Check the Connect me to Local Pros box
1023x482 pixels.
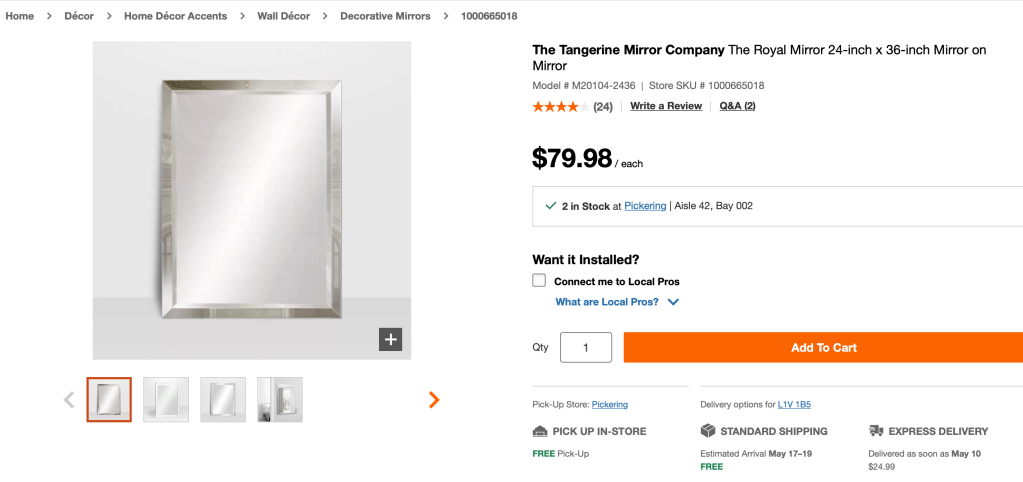coord(539,281)
